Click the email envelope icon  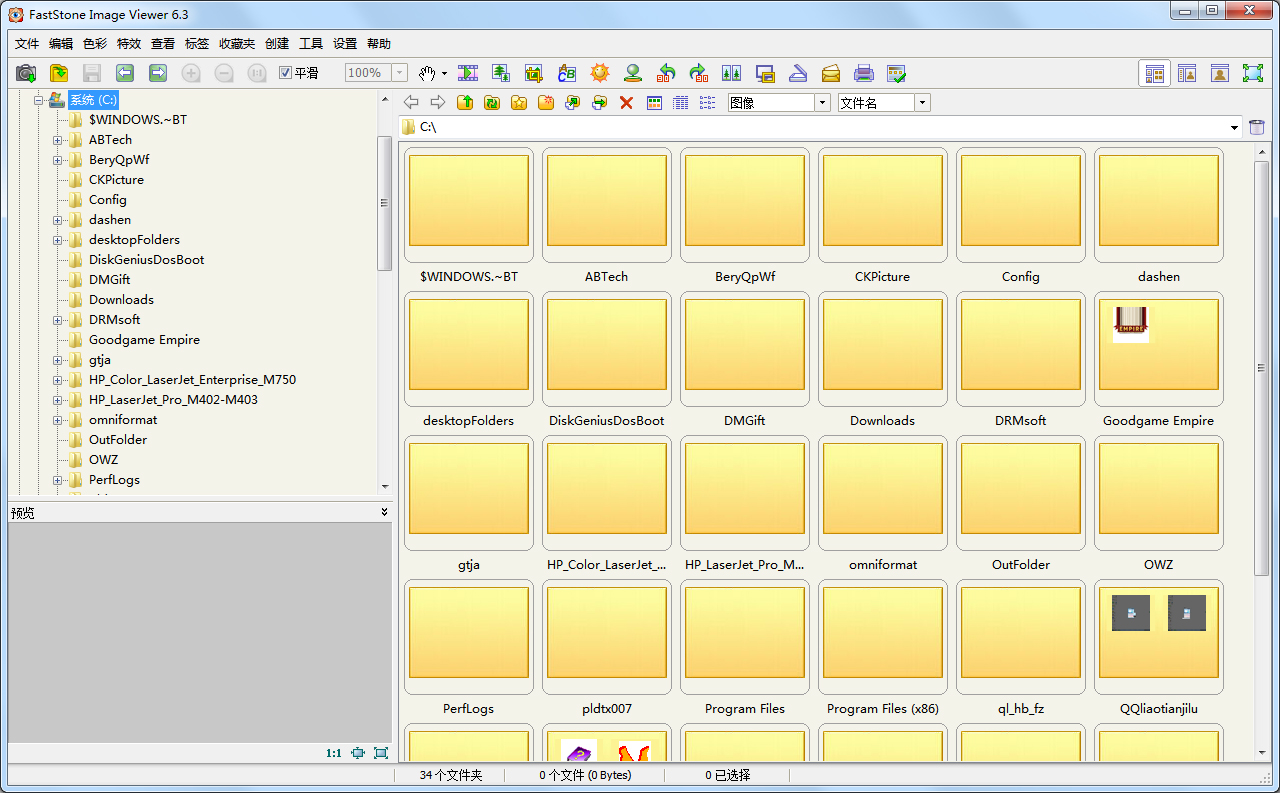(831, 73)
